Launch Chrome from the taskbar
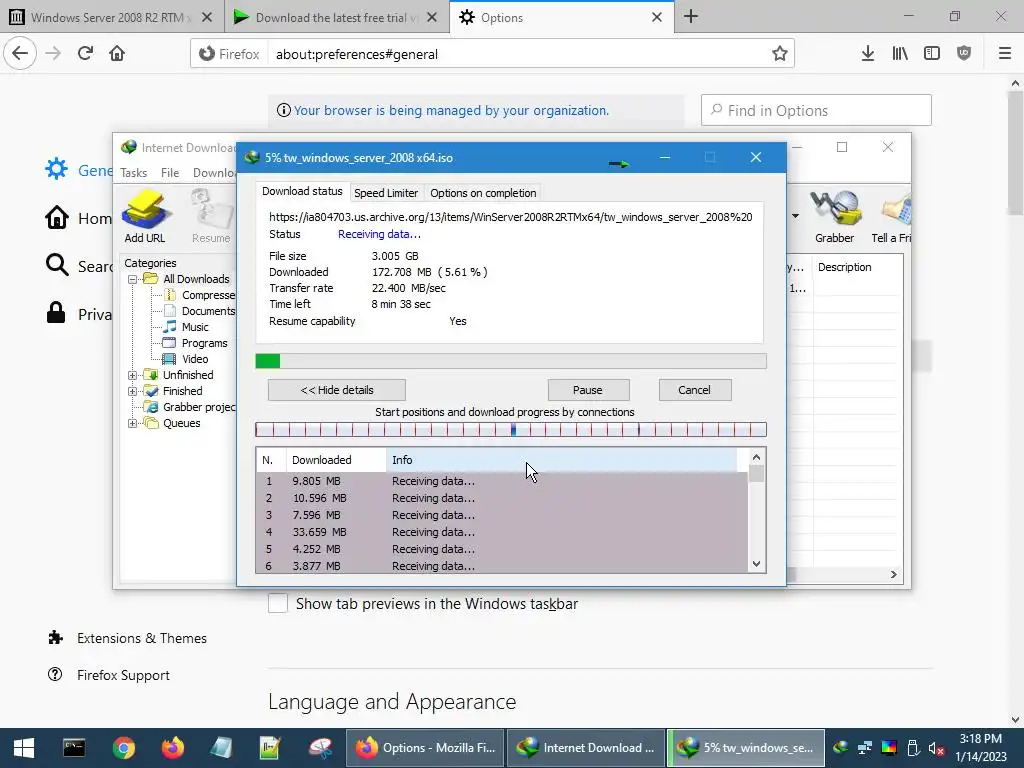 123,748
